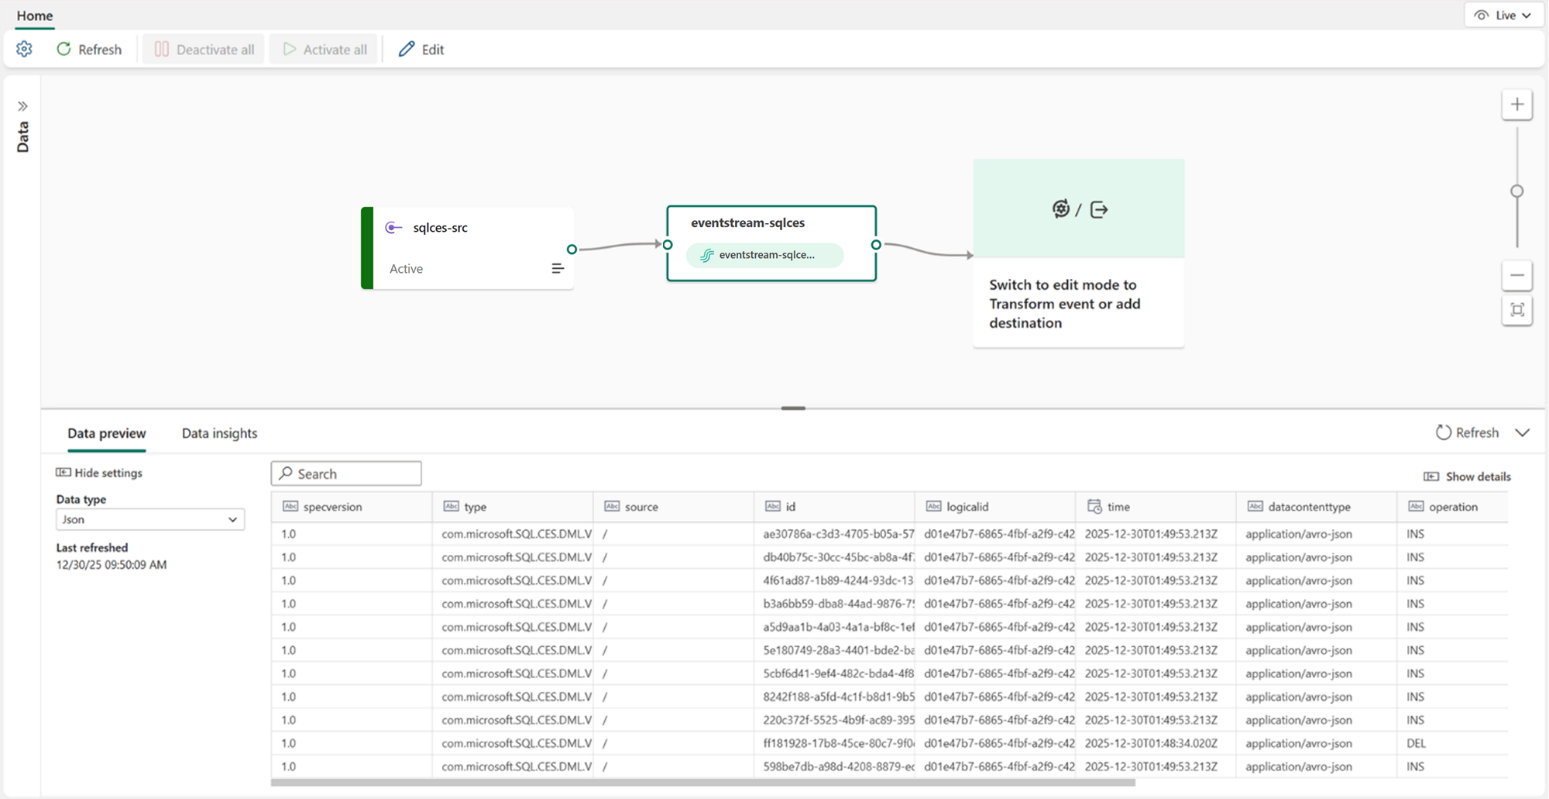Click the Edit button in toolbar

[x=421, y=49]
